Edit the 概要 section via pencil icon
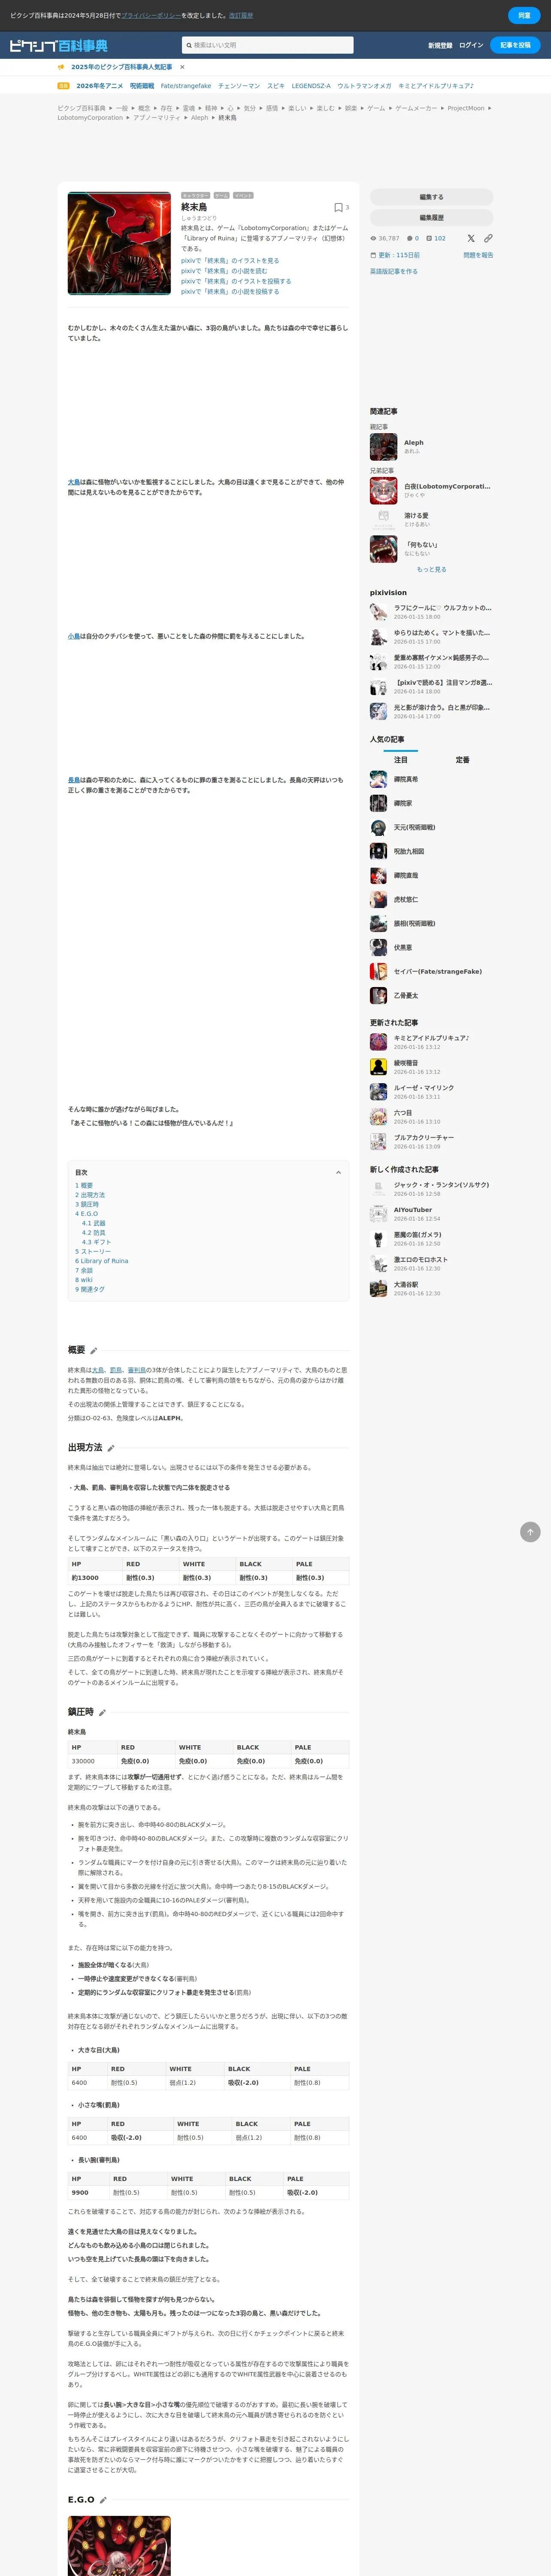Image resolution: width=551 pixels, height=2576 pixels. pyautogui.click(x=94, y=1351)
